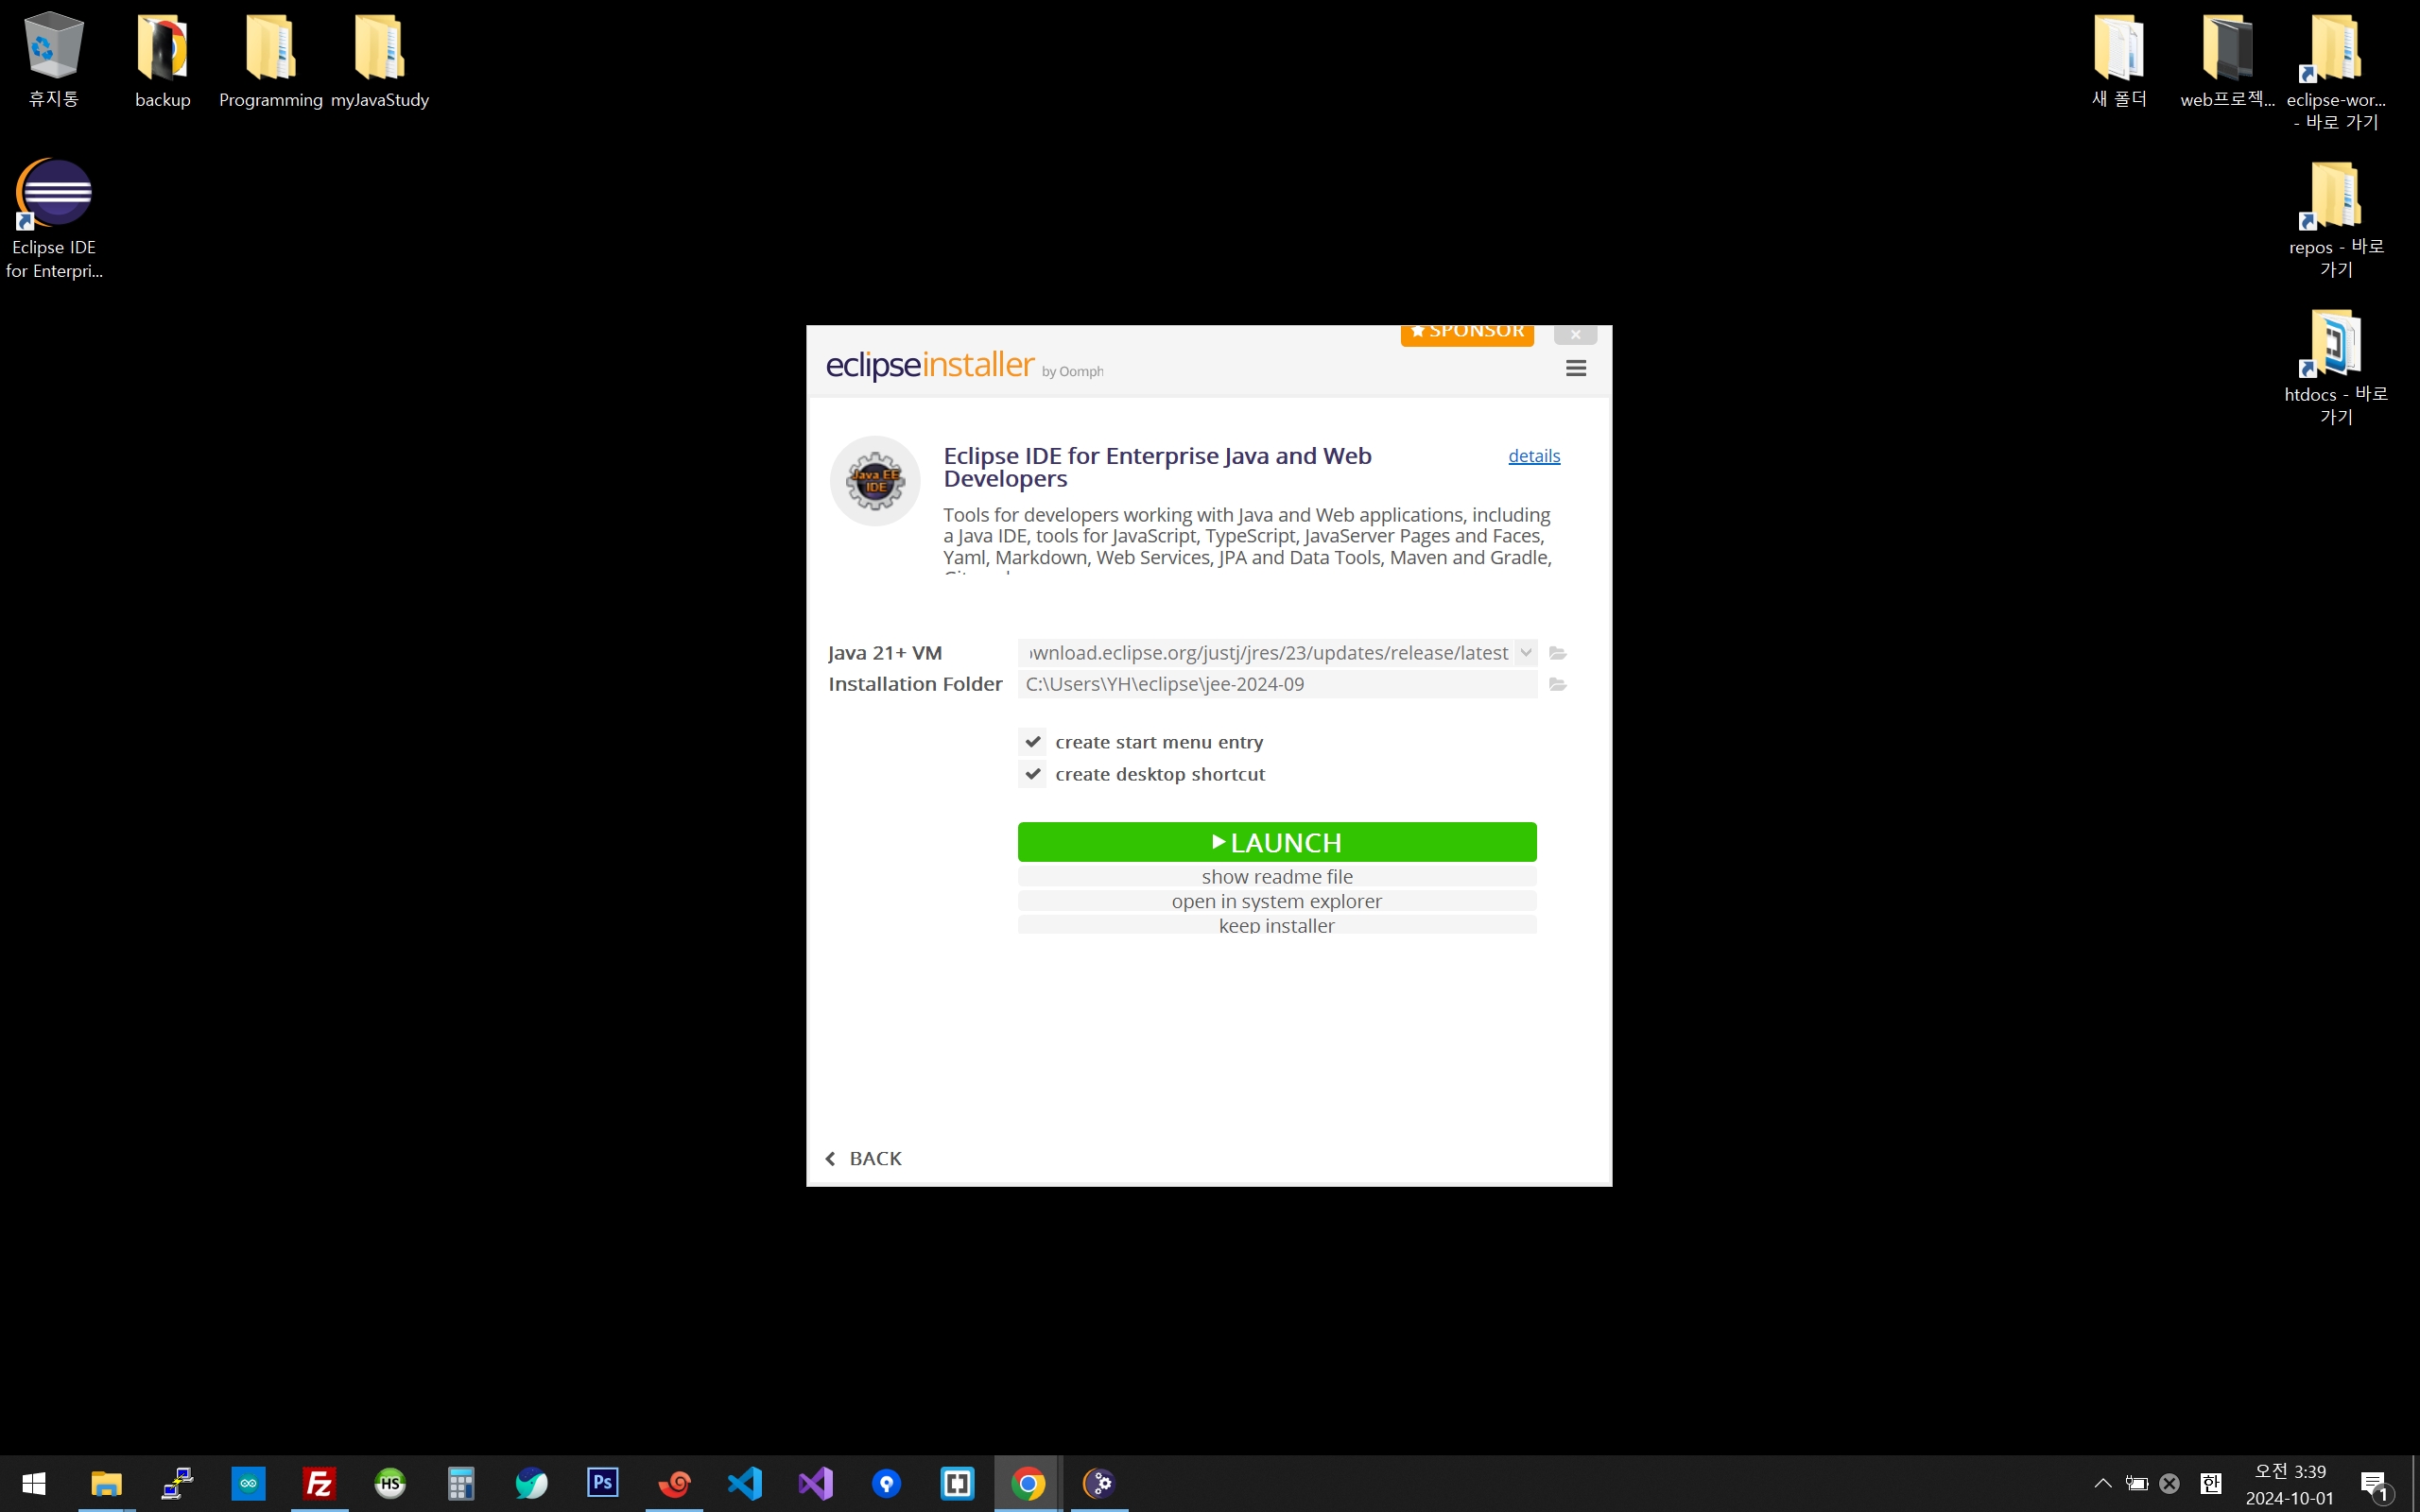Open the installer hamburger menu

(x=1575, y=368)
